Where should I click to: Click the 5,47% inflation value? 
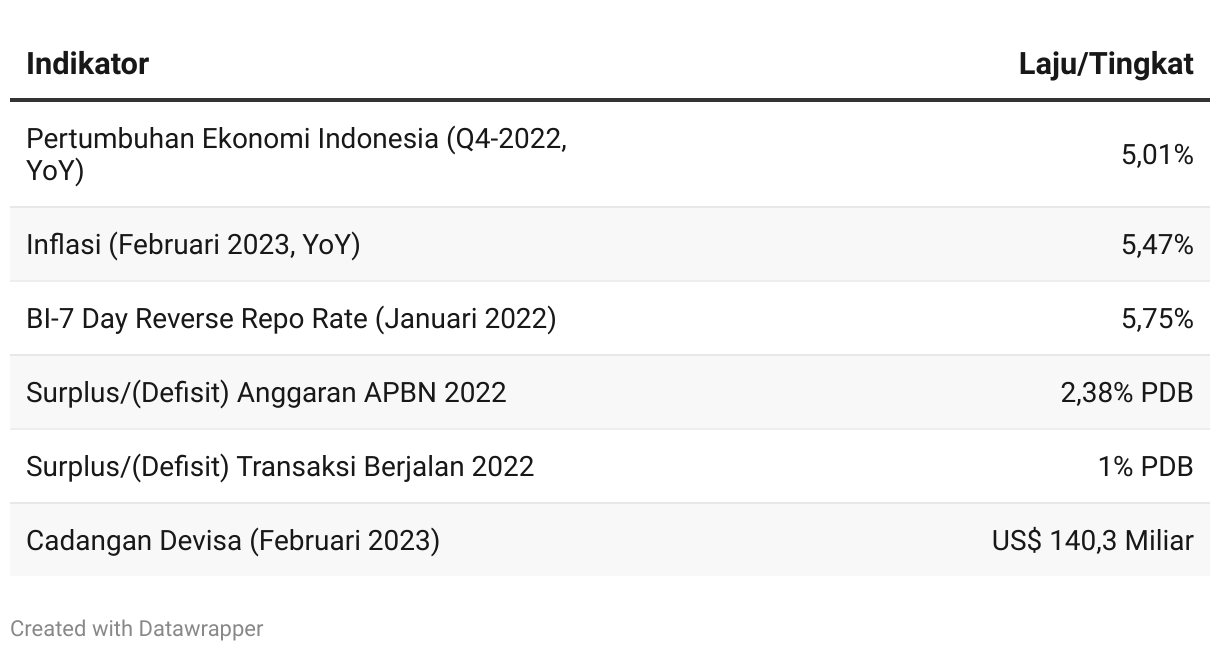point(1157,244)
